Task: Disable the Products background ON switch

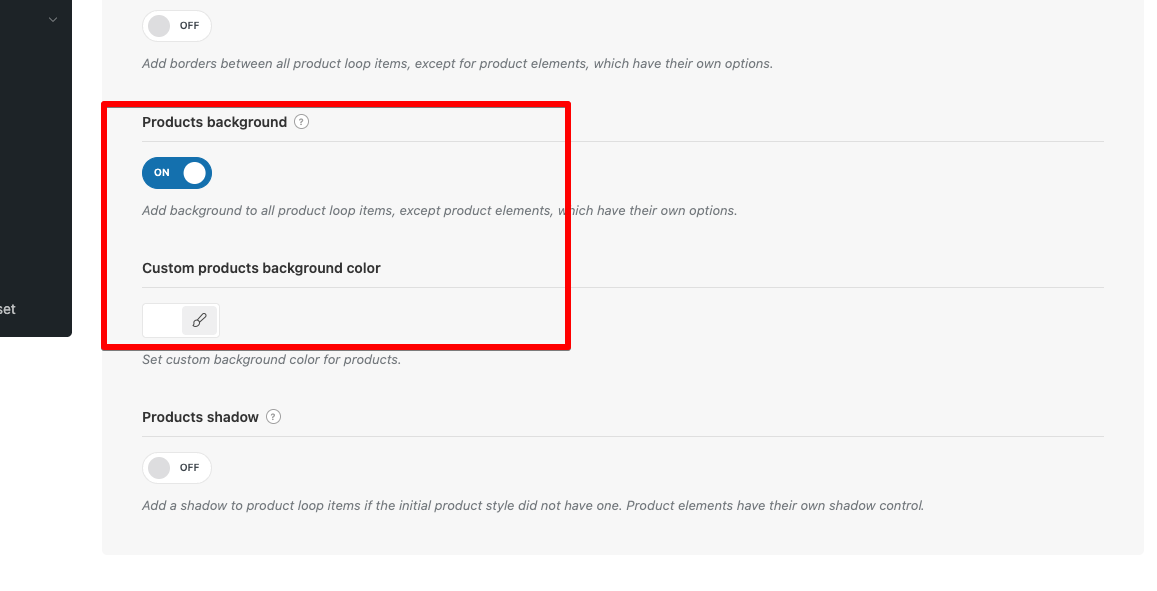Action: (x=177, y=173)
